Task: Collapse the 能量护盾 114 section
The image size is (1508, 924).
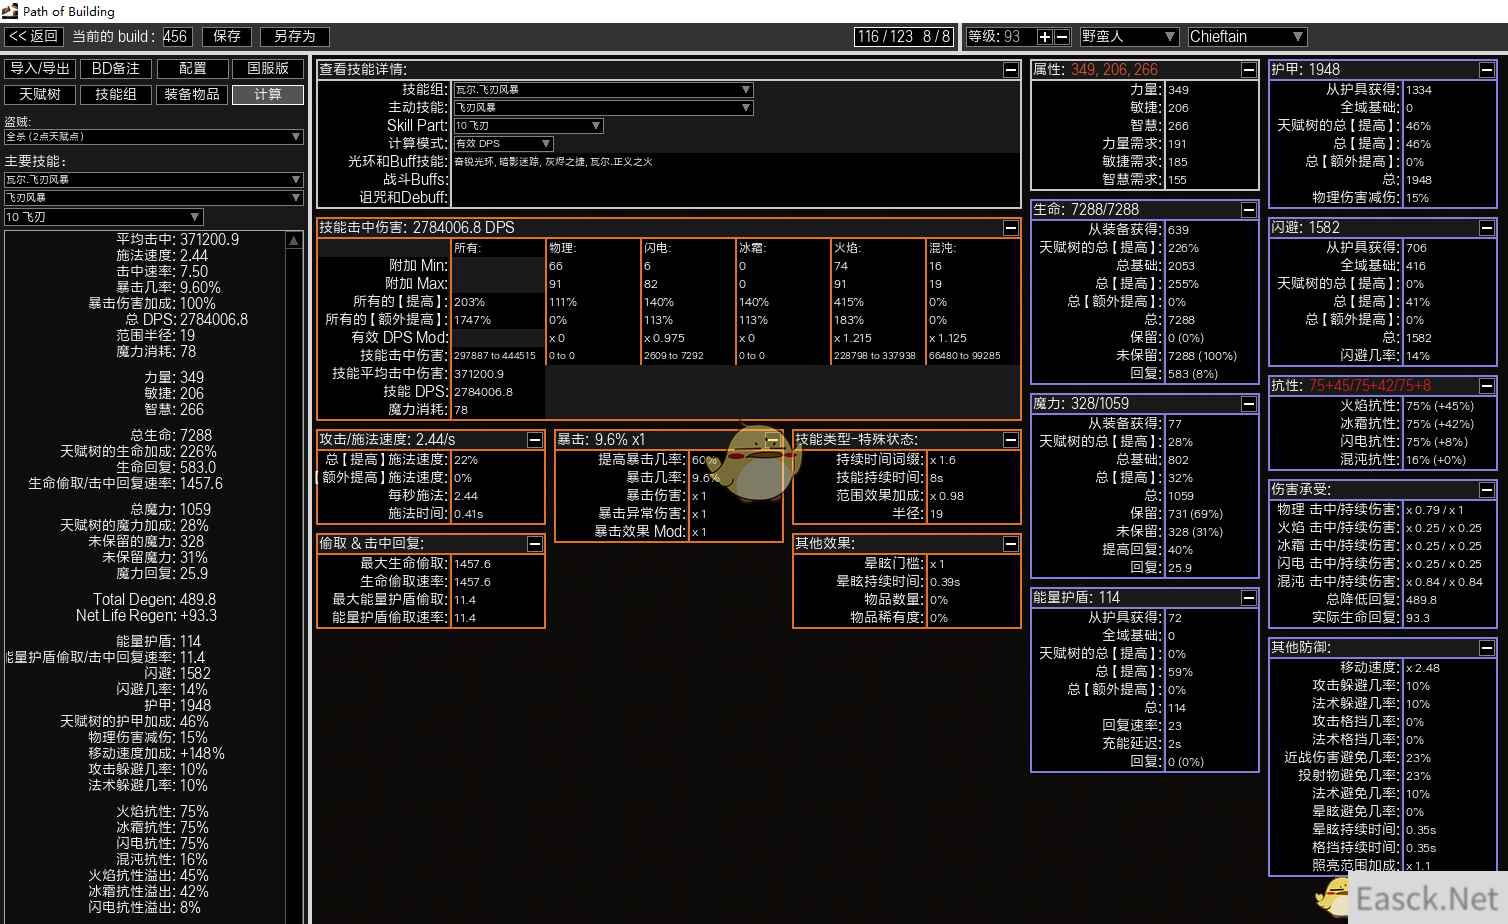Action: click(1249, 598)
